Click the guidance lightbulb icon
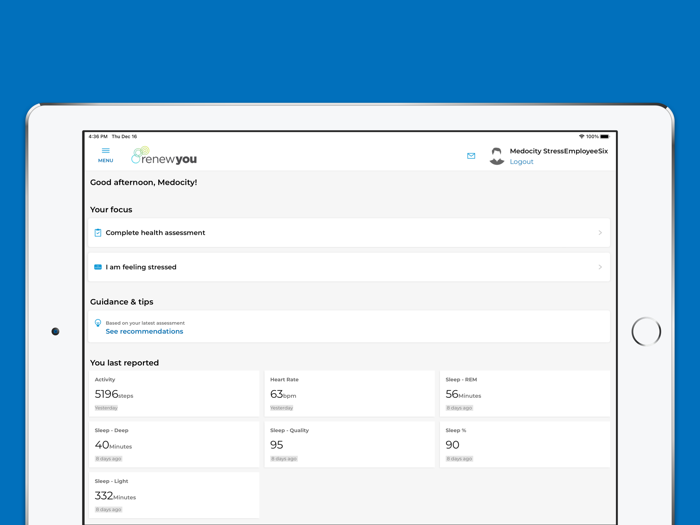 [98, 324]
